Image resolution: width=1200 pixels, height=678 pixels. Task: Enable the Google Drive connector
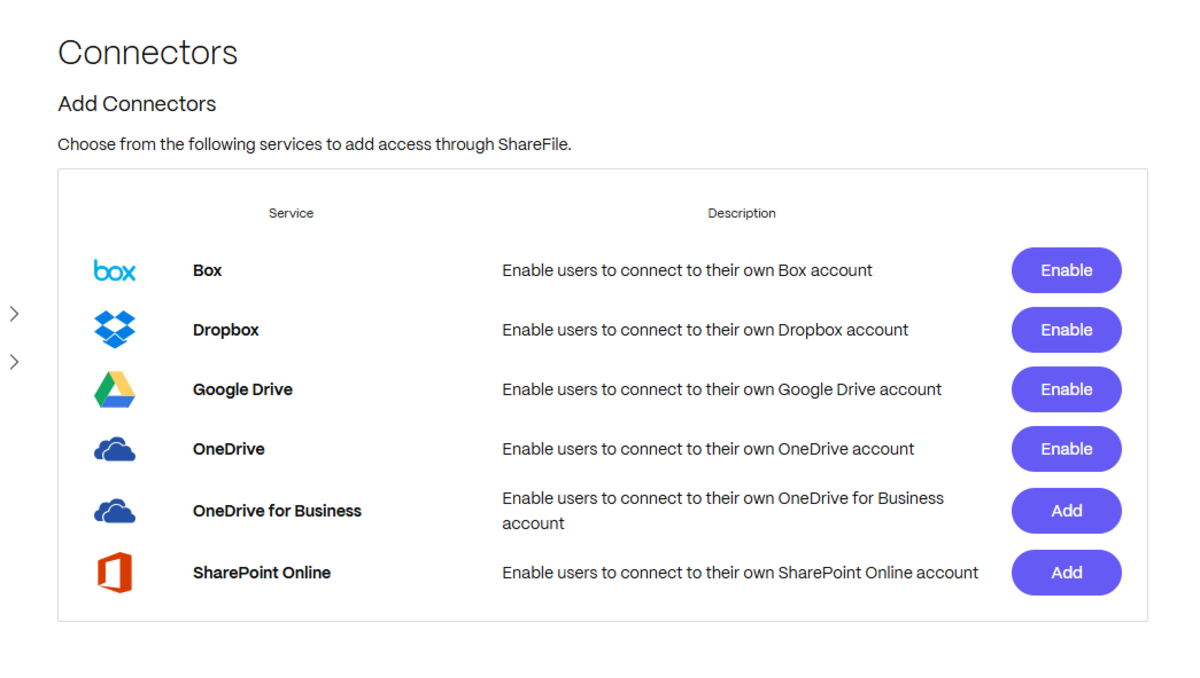coord(1066,389)
